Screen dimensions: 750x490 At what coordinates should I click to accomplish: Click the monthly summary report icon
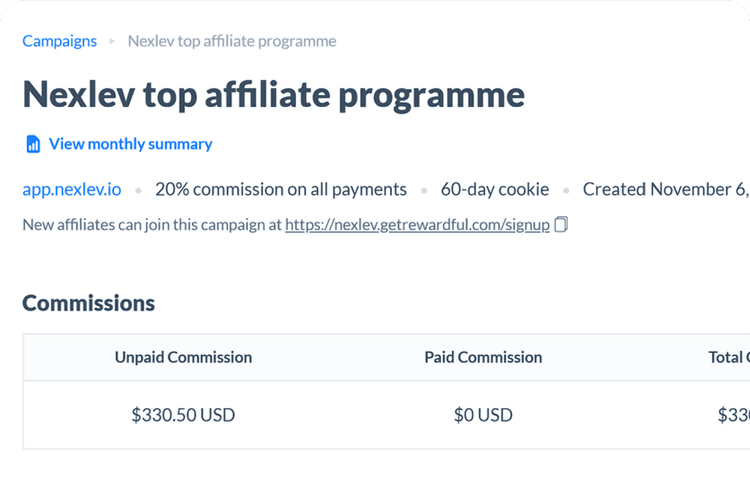[33, 144]
